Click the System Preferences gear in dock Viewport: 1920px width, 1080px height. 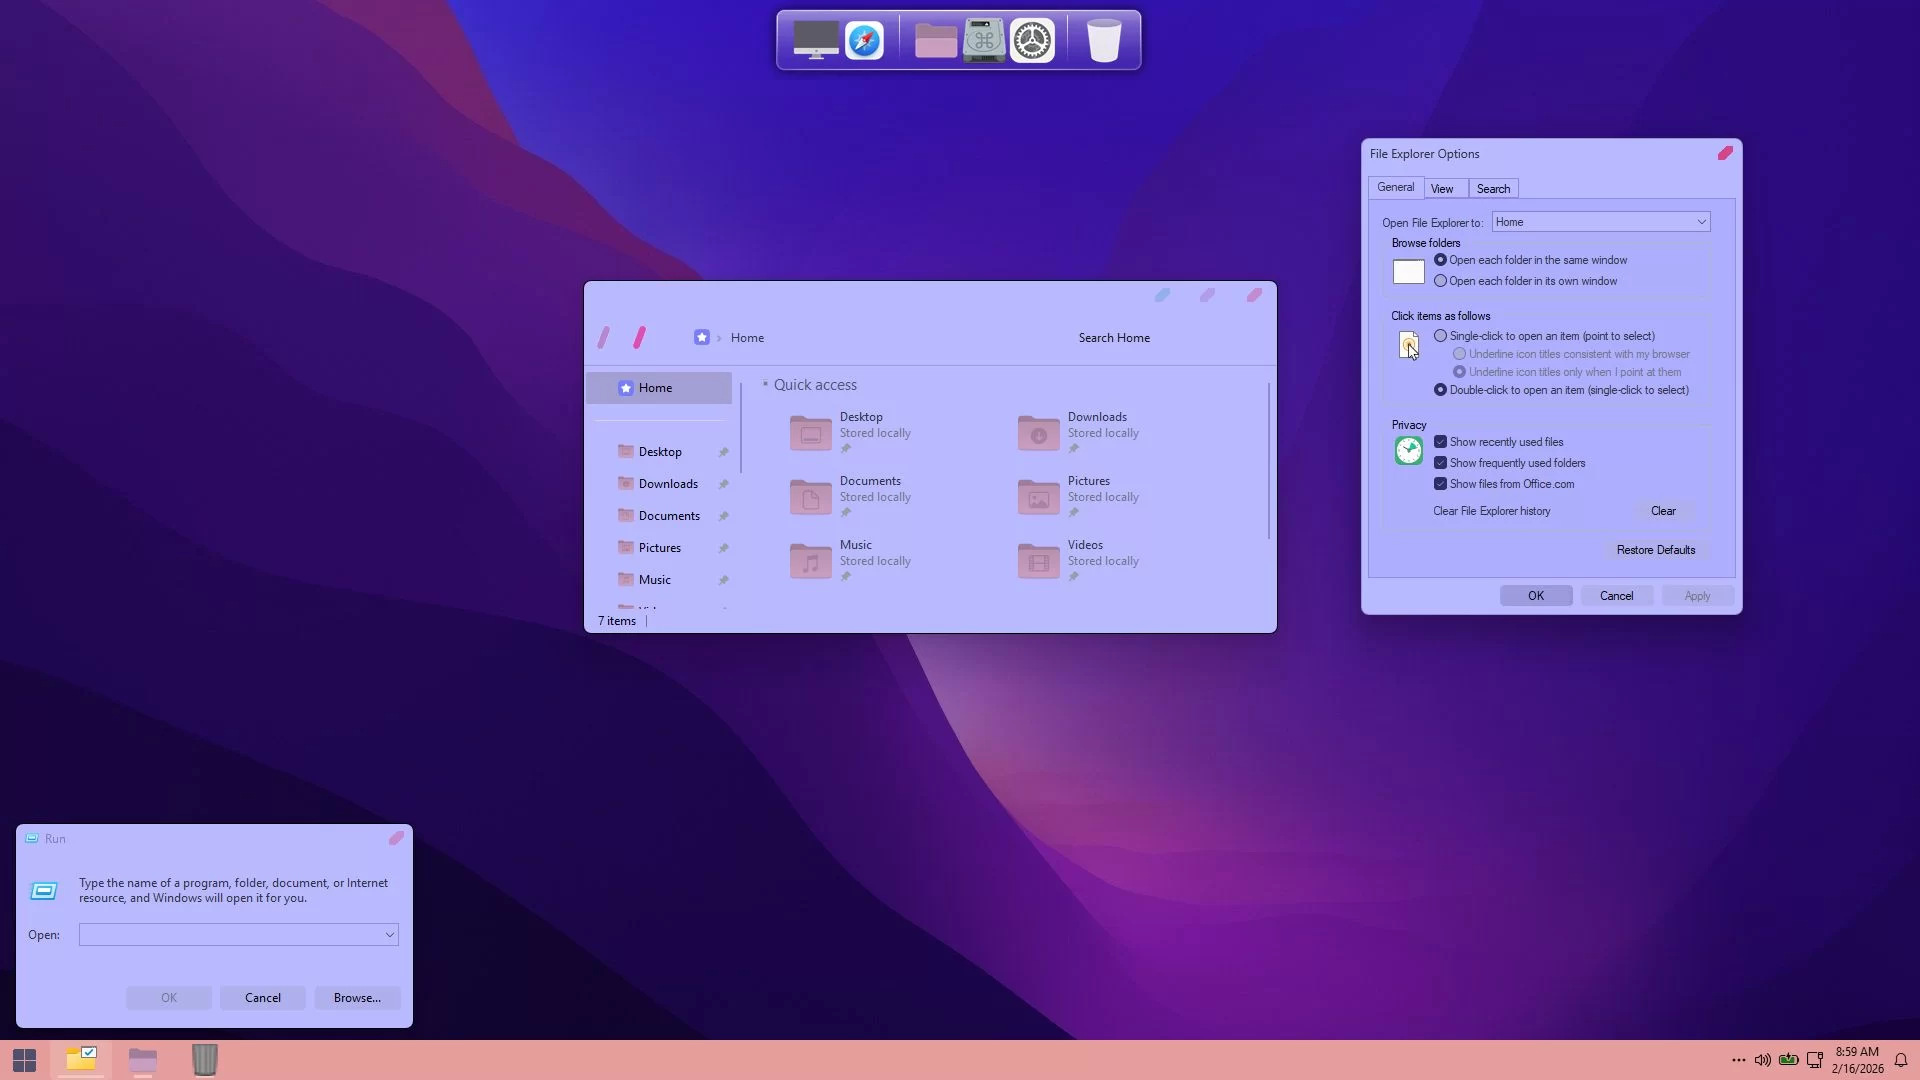click(1032, 41)
